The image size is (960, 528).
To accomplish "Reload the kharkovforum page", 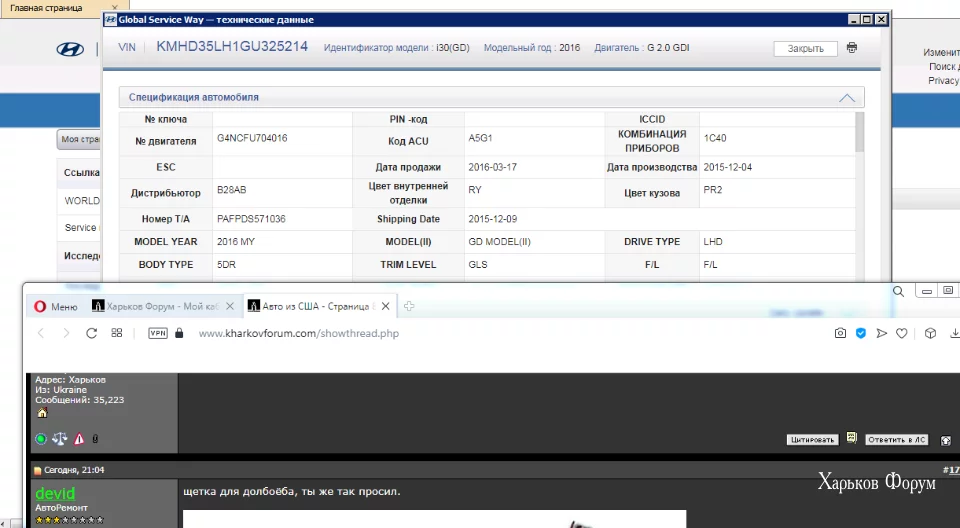I will click(91, 333).
